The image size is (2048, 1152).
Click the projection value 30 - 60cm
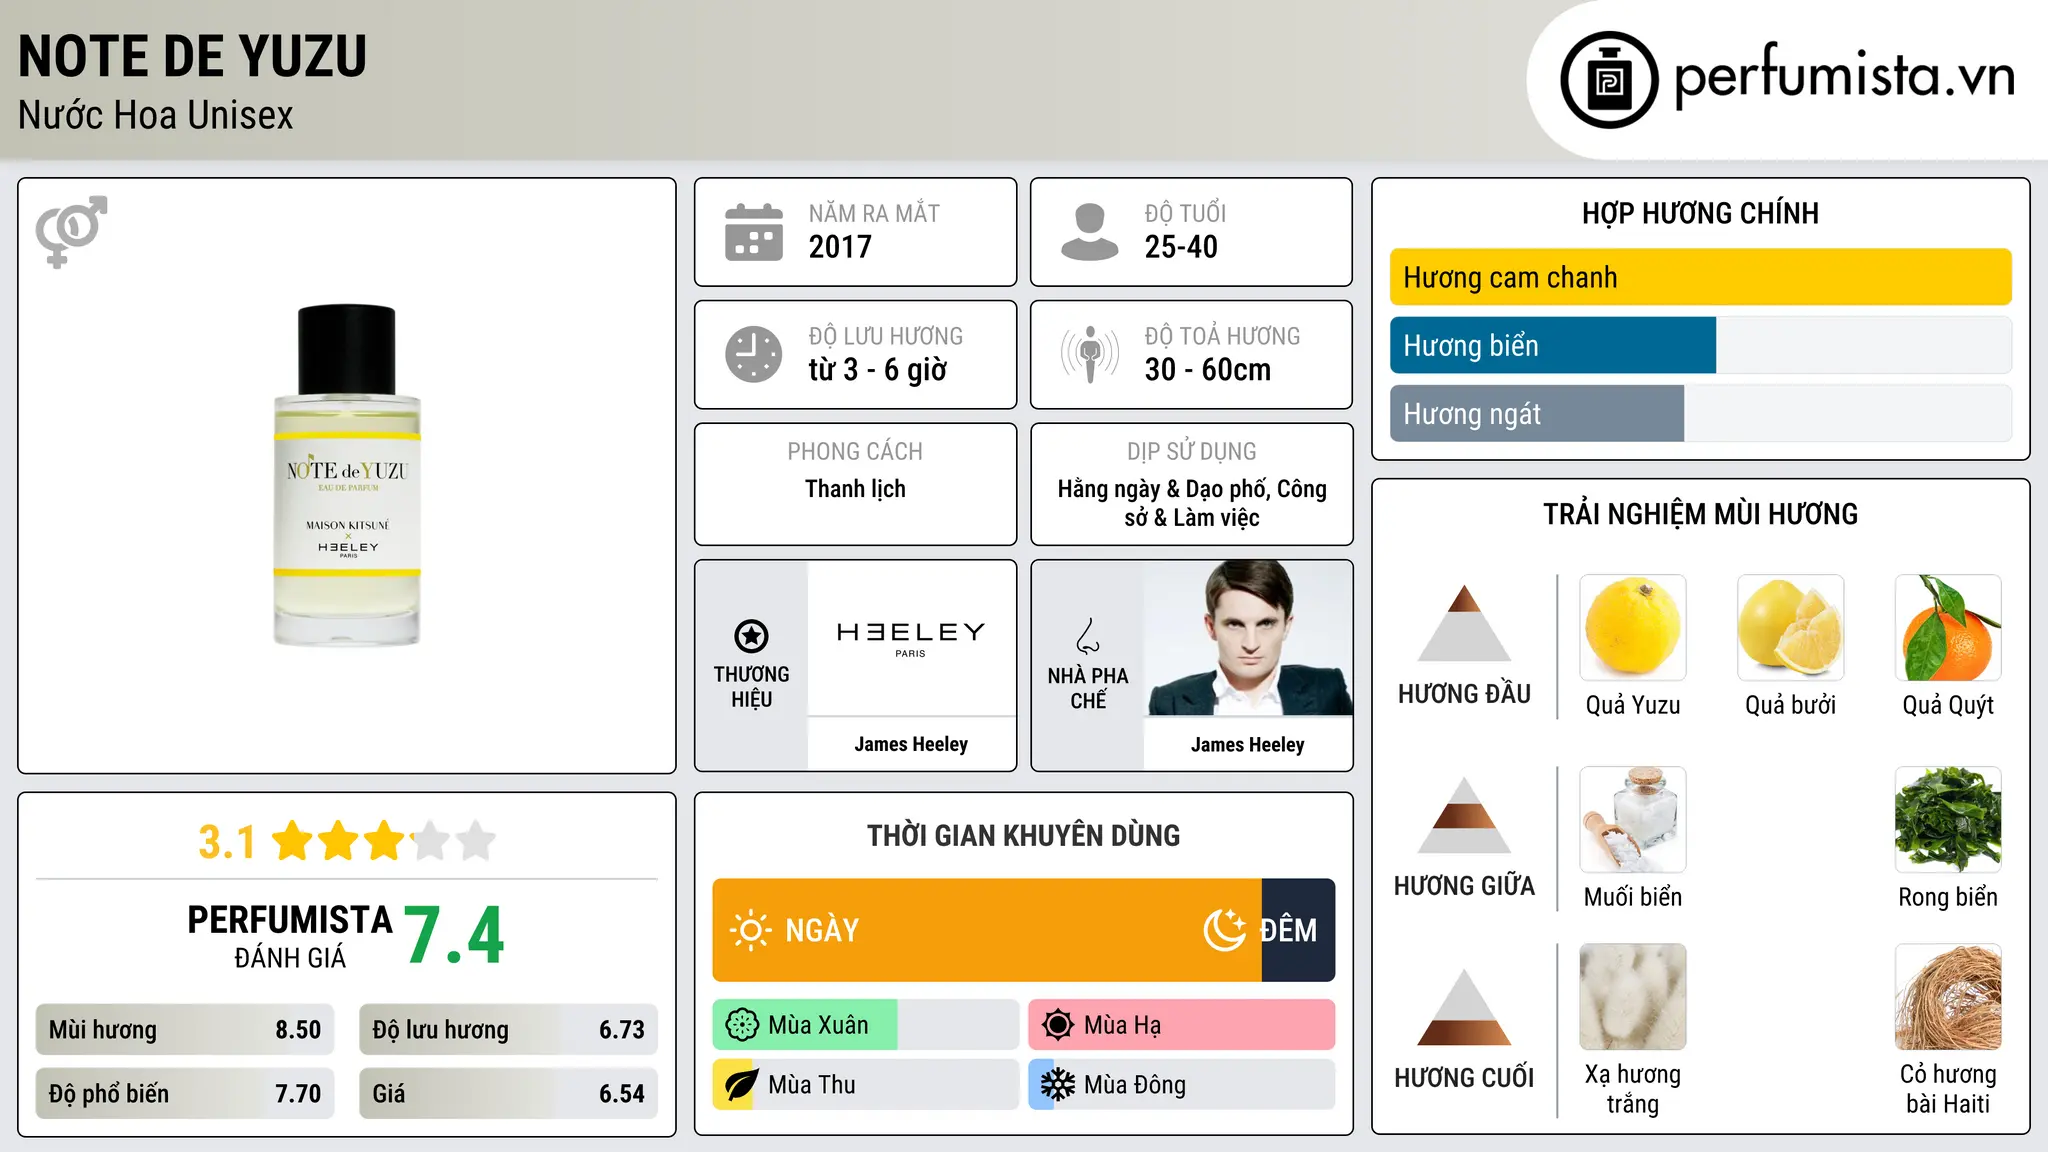coord(1208,370)
